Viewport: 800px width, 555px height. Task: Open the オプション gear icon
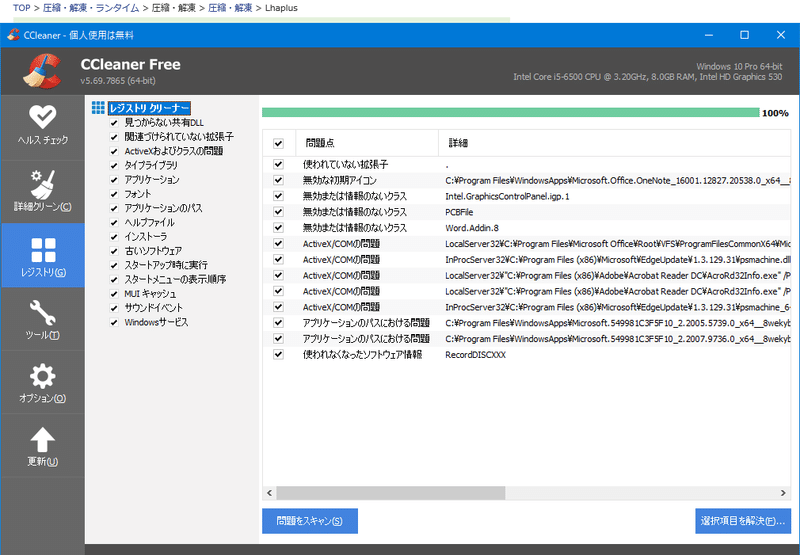(x=42, y=376)
